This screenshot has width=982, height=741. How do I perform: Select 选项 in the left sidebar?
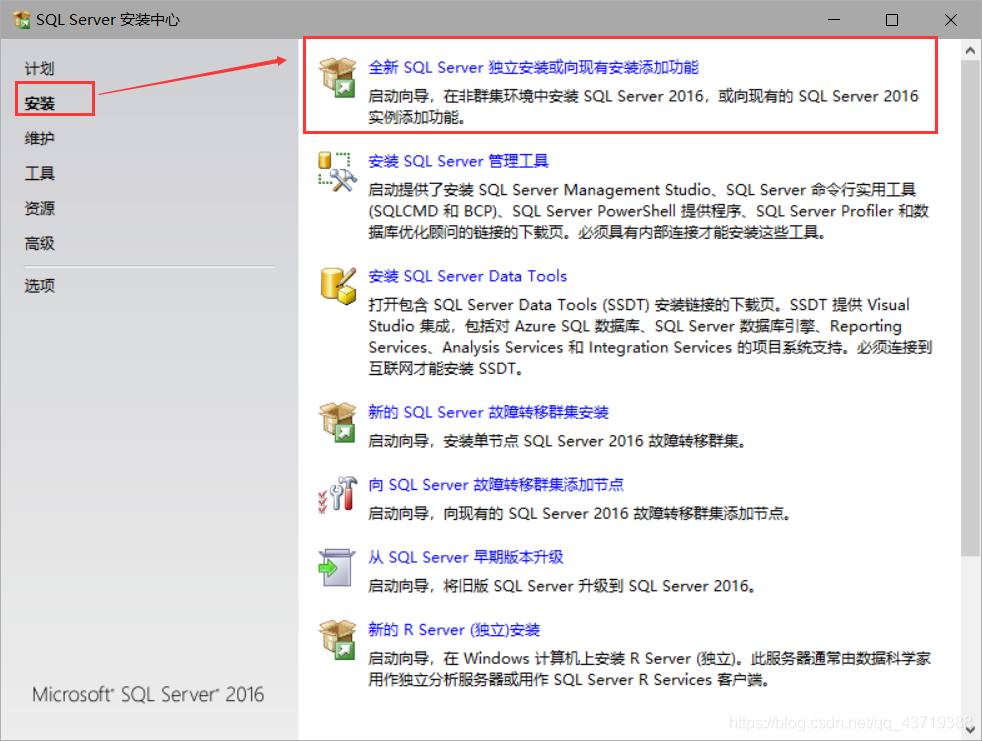pyautogui.click(x=39, y=286)
